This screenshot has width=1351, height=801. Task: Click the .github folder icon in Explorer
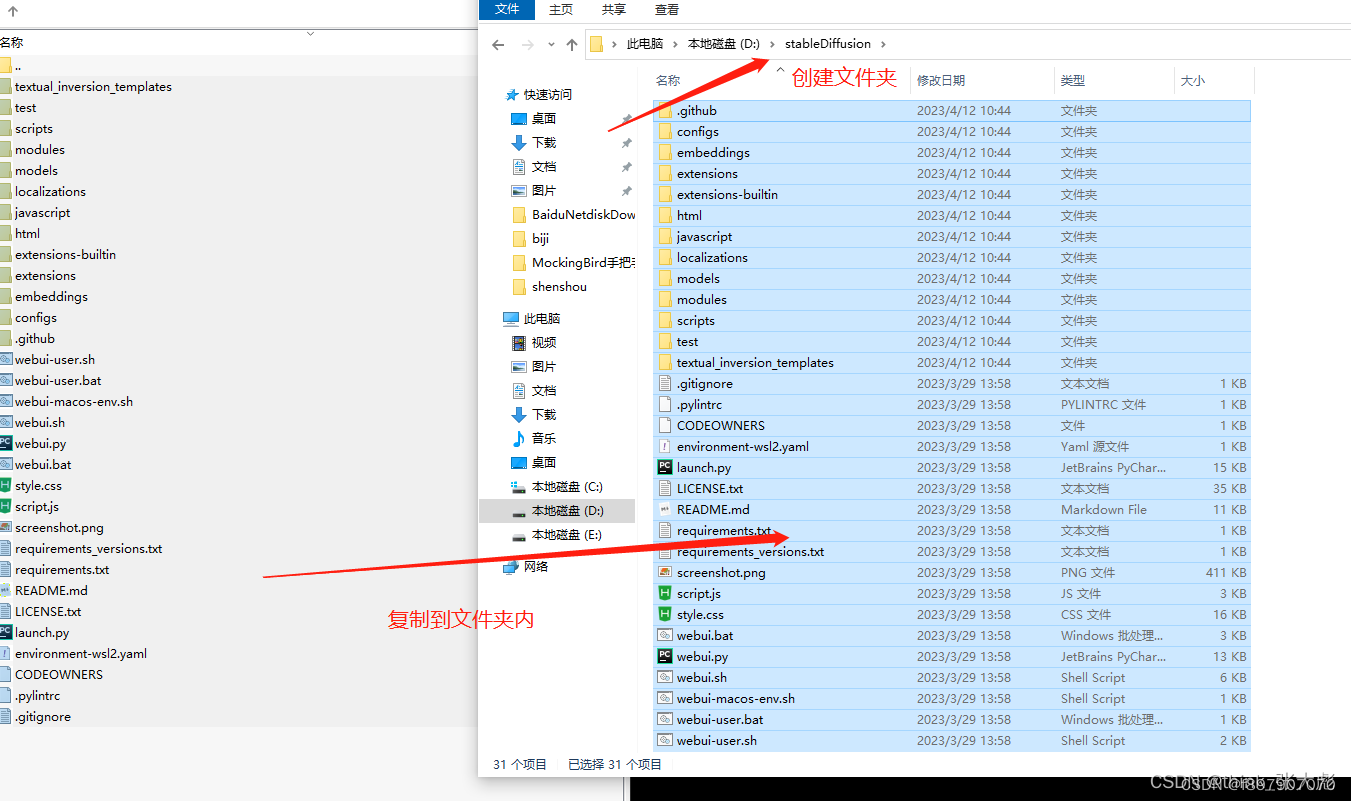[x=665, y=110]
